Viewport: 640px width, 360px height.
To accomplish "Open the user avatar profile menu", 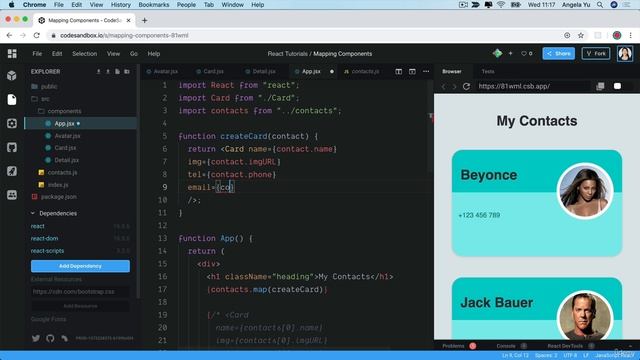I will [x=625, y=53].
